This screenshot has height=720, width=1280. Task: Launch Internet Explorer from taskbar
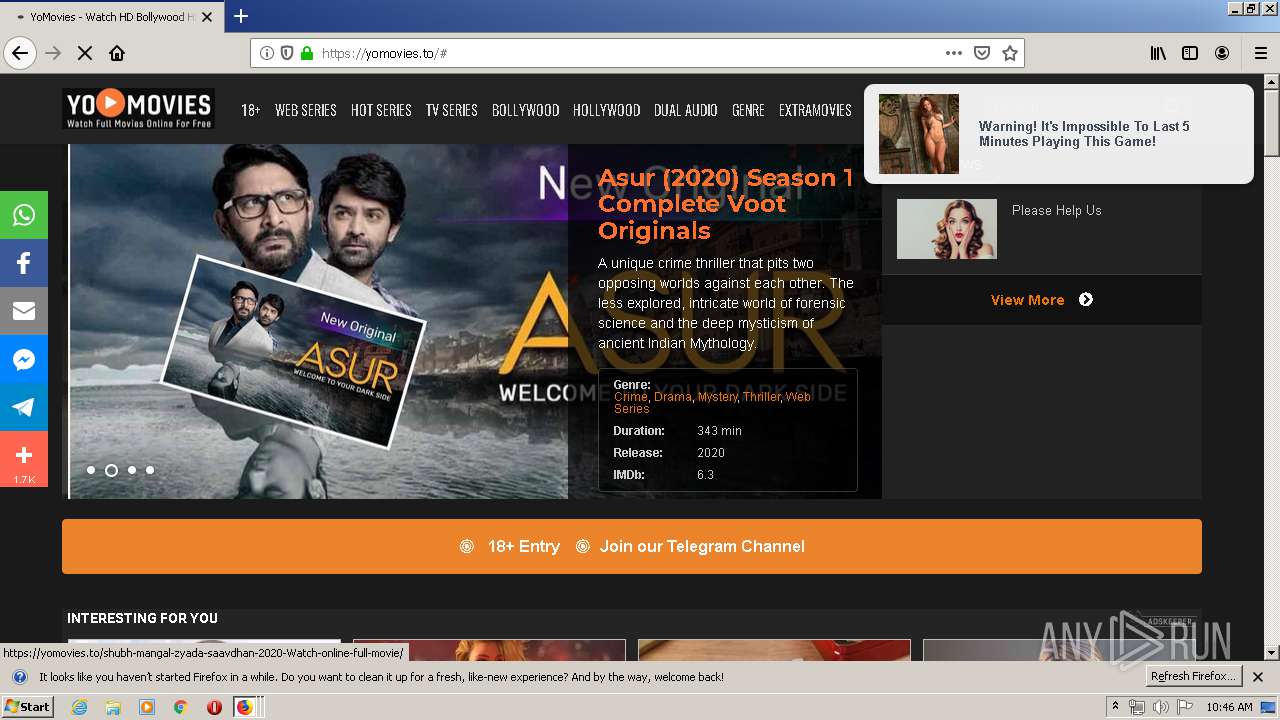pyautogui.click(x=80, y=707)
